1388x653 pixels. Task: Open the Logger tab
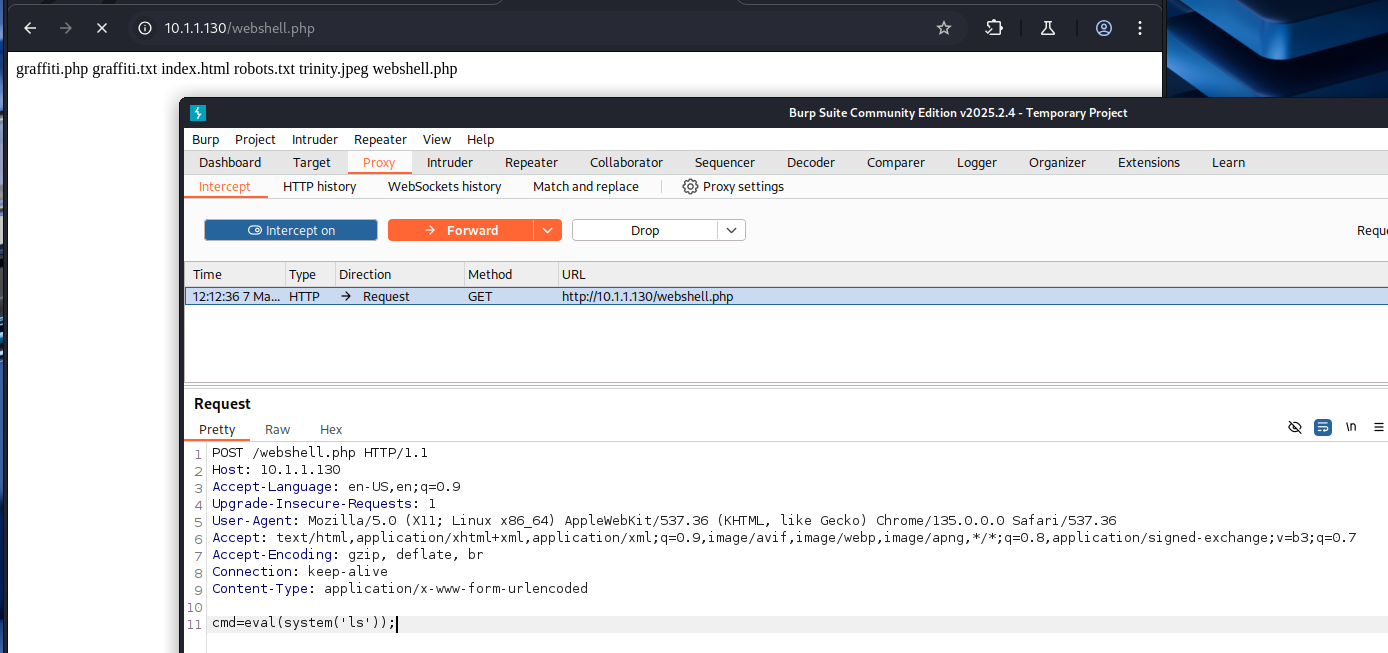[x=977, y=162]
